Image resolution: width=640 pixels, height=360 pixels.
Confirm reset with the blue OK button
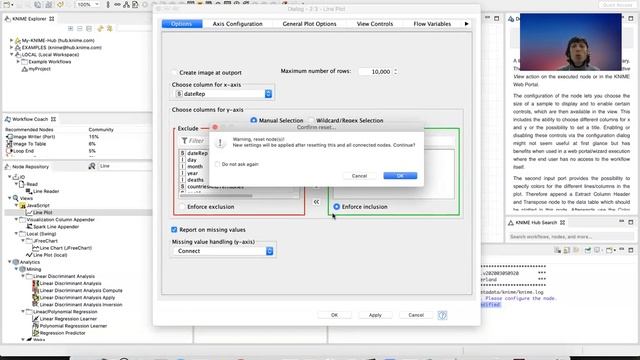tap(400, 176)
